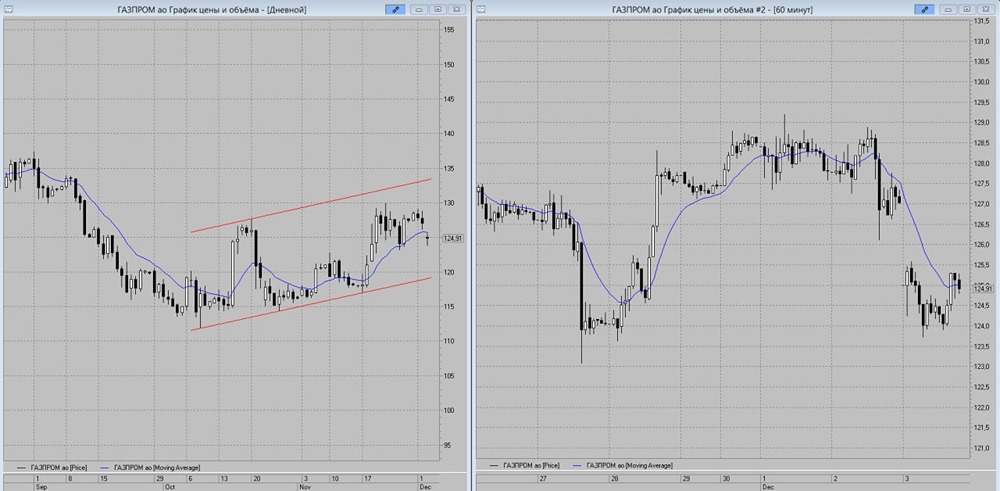Click the Dec month label on the Дневной time axis
The width and height of the screenshot is (1000, 491).
pyautogui.click(x=425, y=487)
